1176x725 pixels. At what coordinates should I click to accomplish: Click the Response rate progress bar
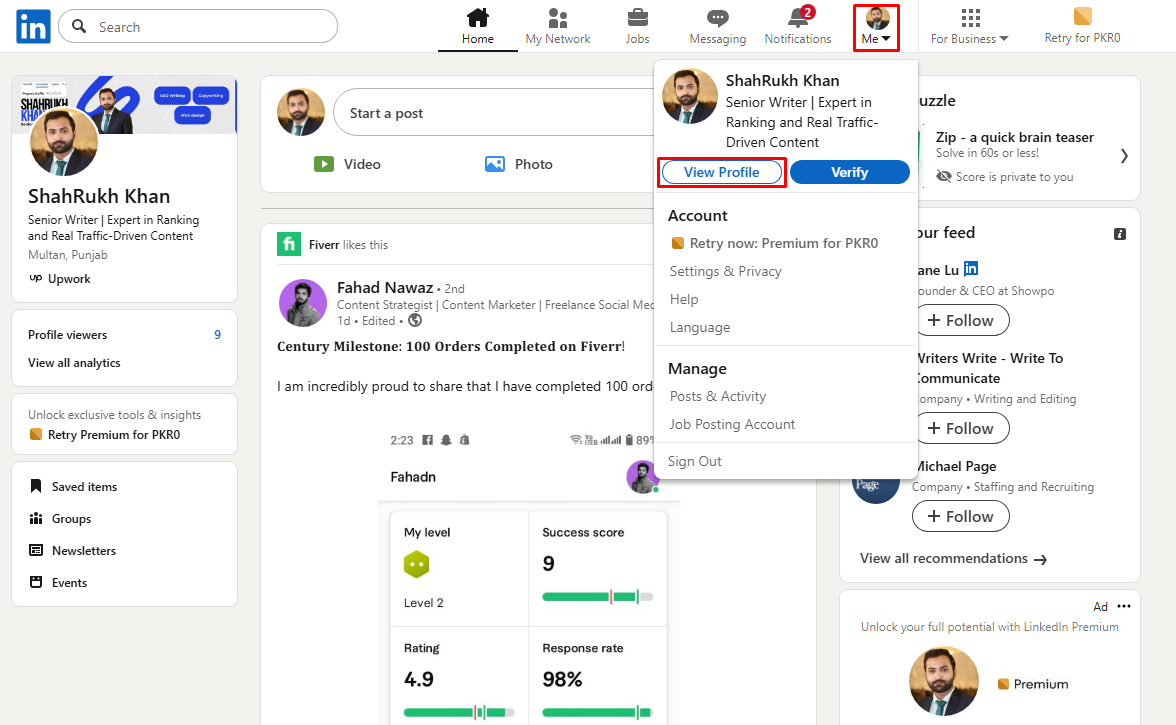click(598, 712)
